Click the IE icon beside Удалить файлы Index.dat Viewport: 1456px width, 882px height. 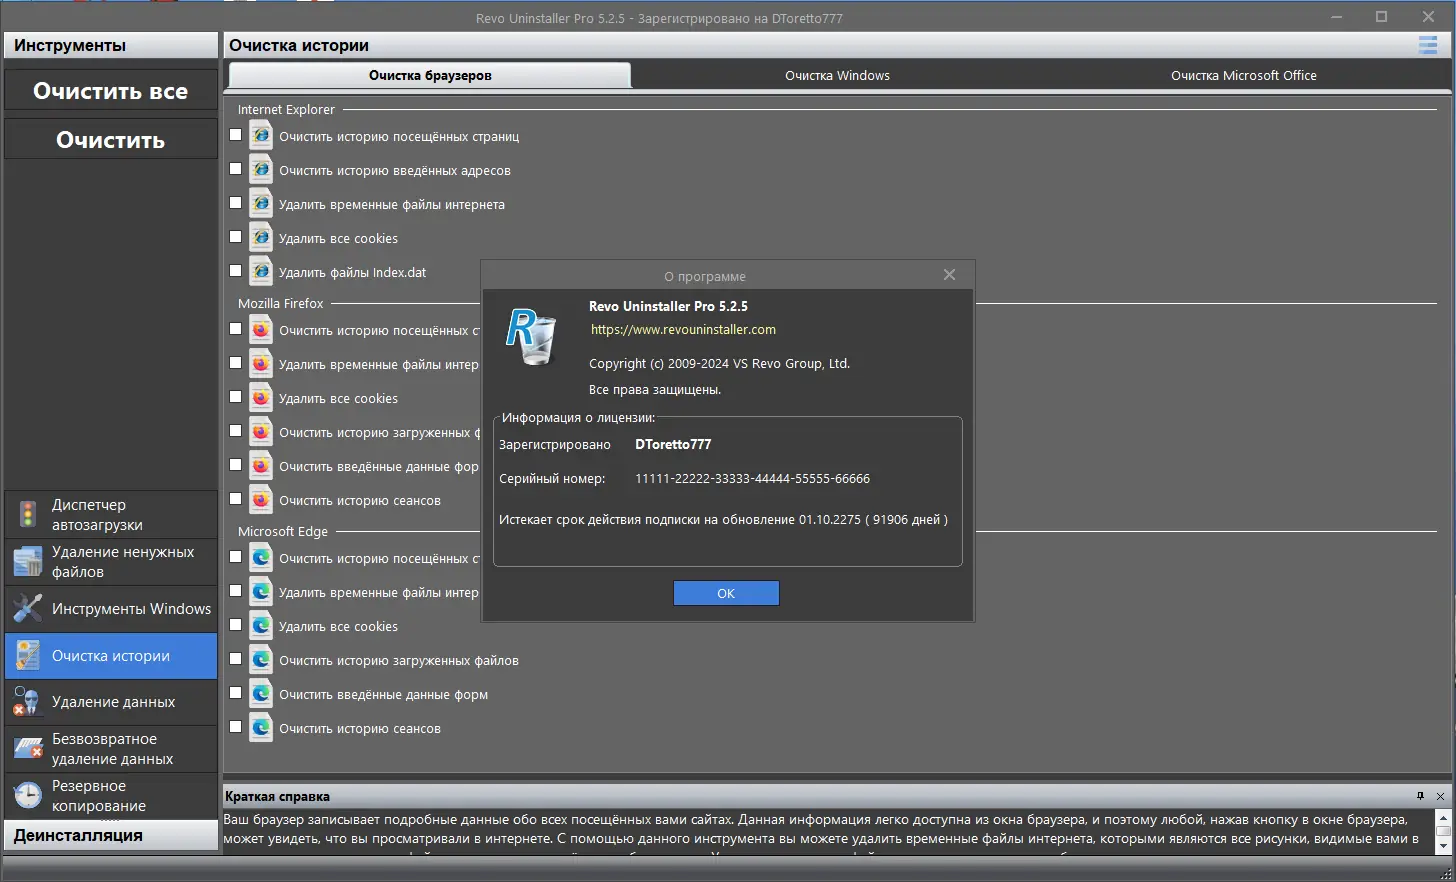[x=261, y=271]
